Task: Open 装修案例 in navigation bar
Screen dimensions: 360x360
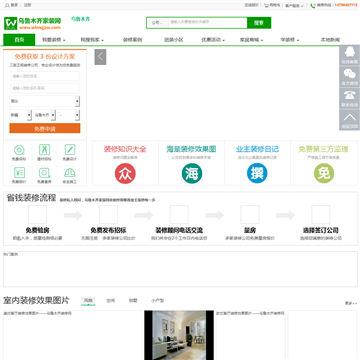Action: (x=133, y=40)
